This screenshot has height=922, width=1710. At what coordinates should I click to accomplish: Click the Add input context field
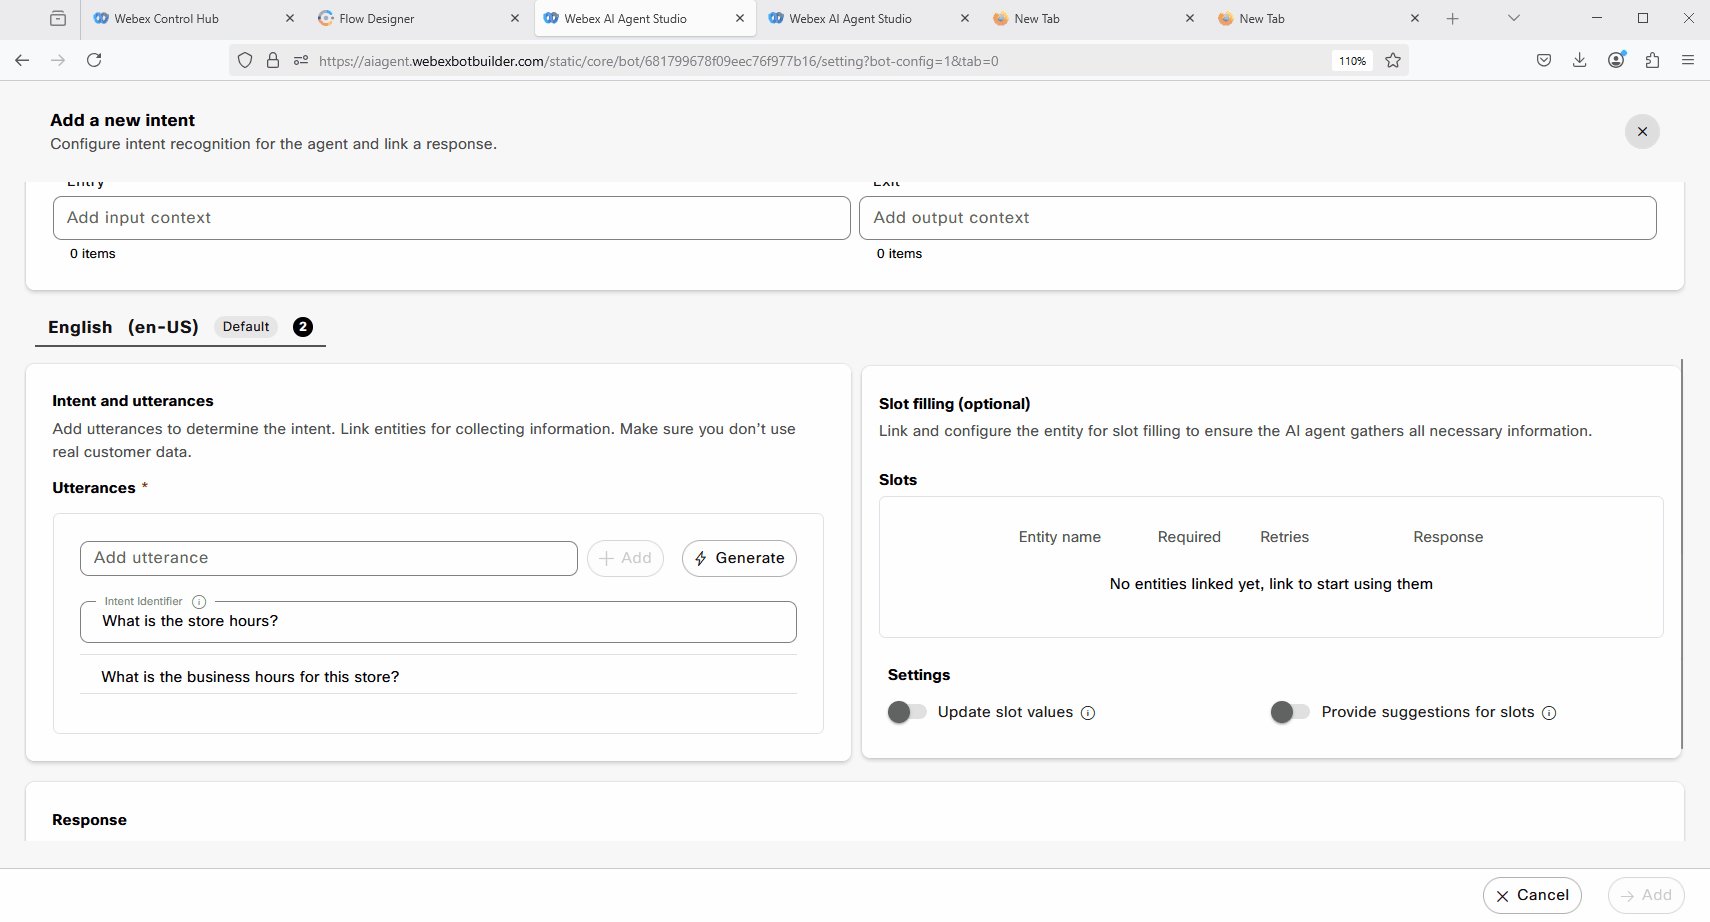pyautogui.click(x=451, y=218)
